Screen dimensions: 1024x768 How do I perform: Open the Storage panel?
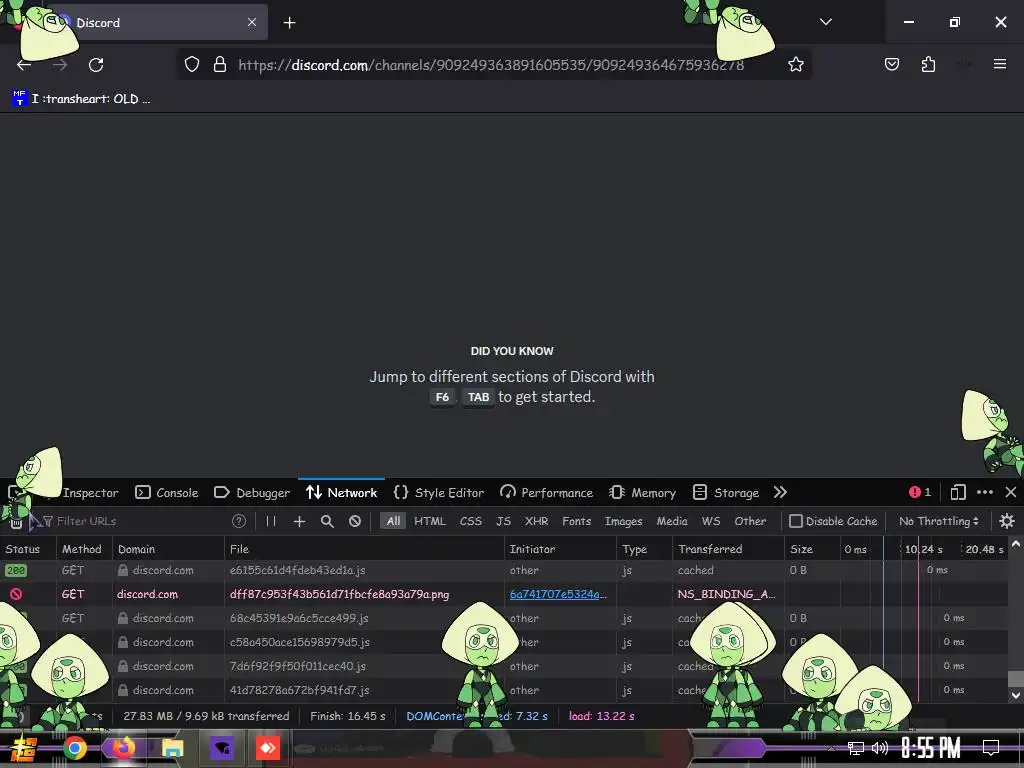click(x=726, y=492)
